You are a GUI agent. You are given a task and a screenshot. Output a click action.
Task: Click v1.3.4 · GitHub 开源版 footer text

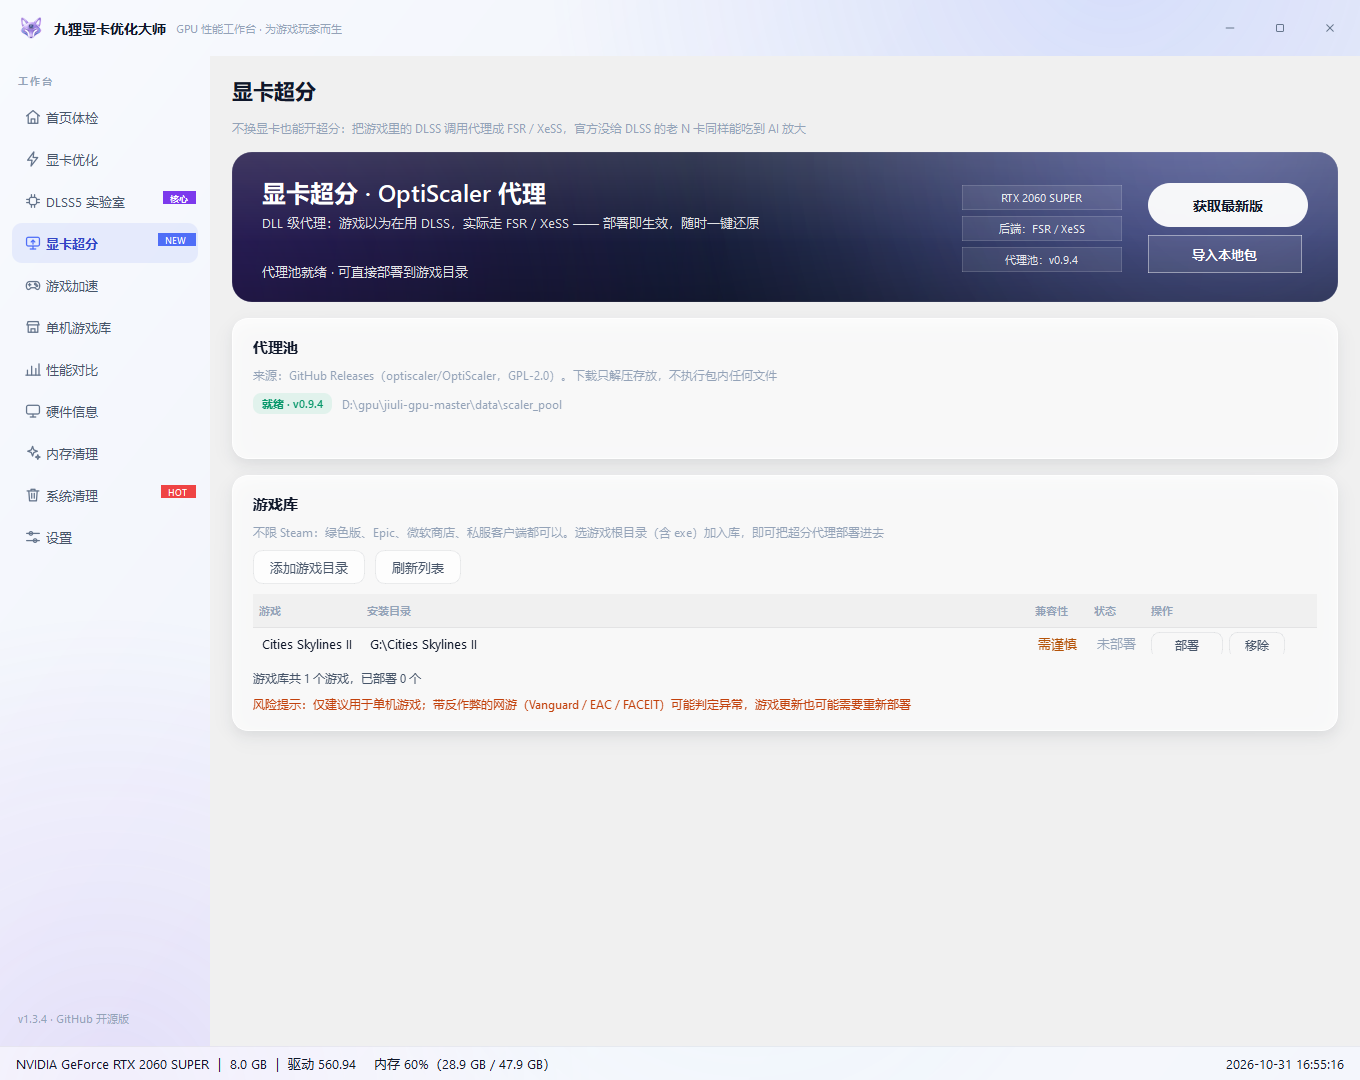[74, 1019]
